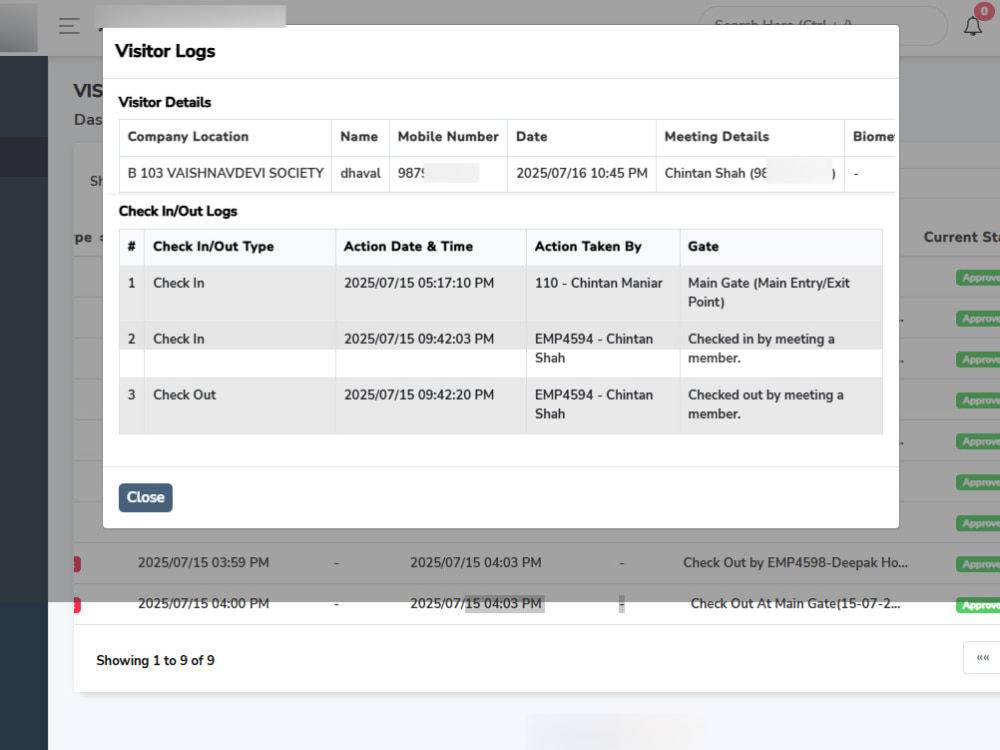Close the Visitor Logs dialog
1000x750 pixels.
coord(145,497)
